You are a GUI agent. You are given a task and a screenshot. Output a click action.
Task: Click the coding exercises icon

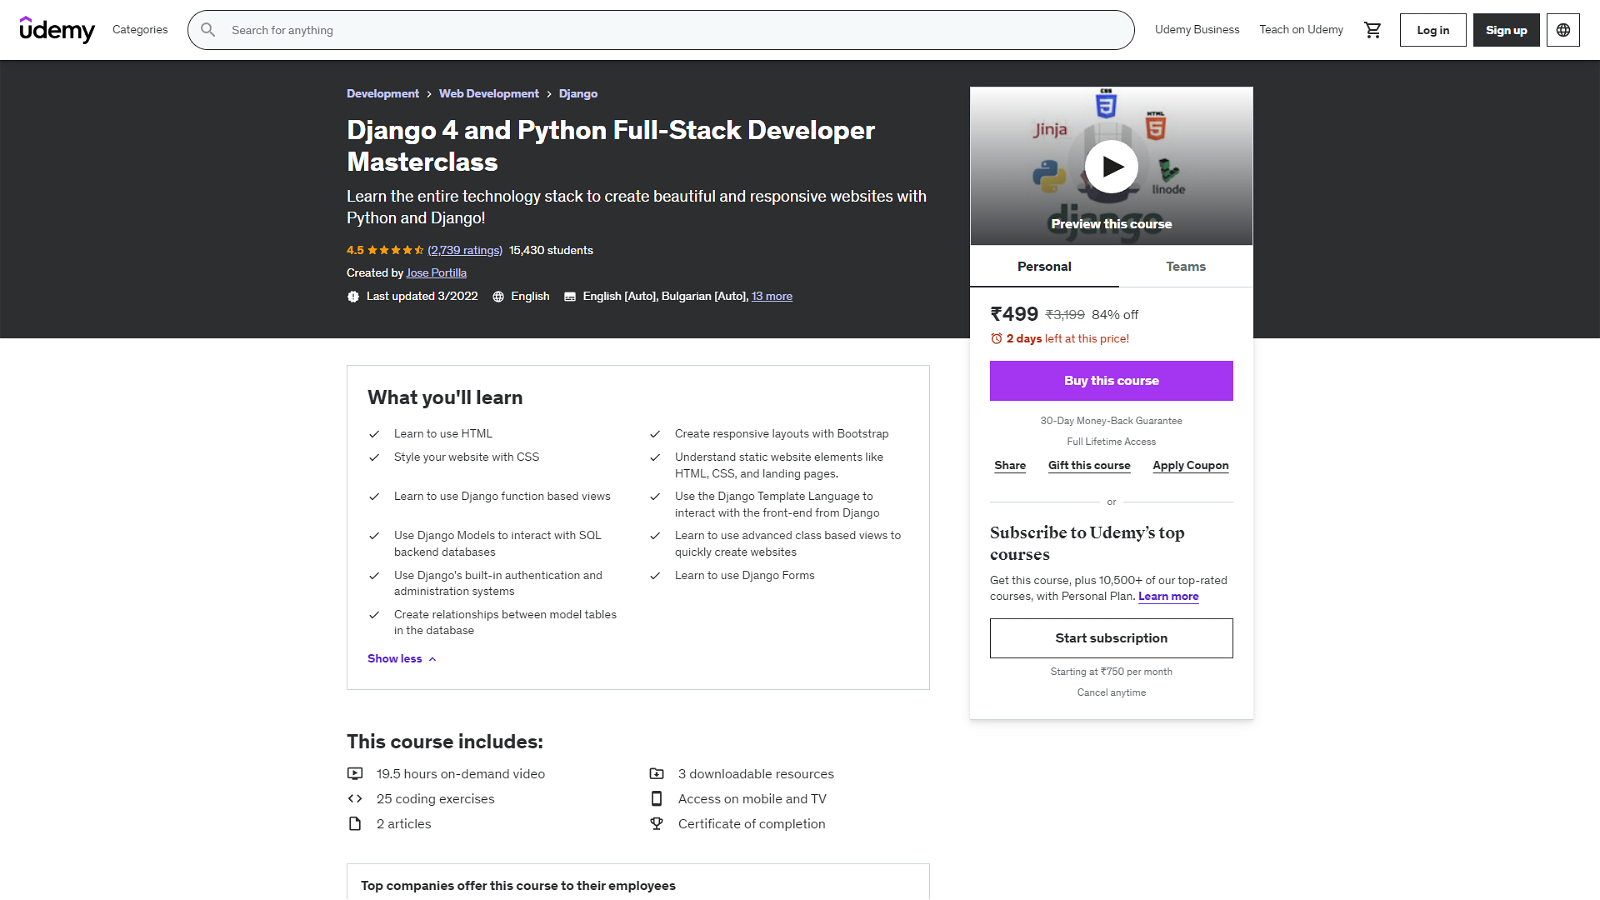tap(355, 799)
